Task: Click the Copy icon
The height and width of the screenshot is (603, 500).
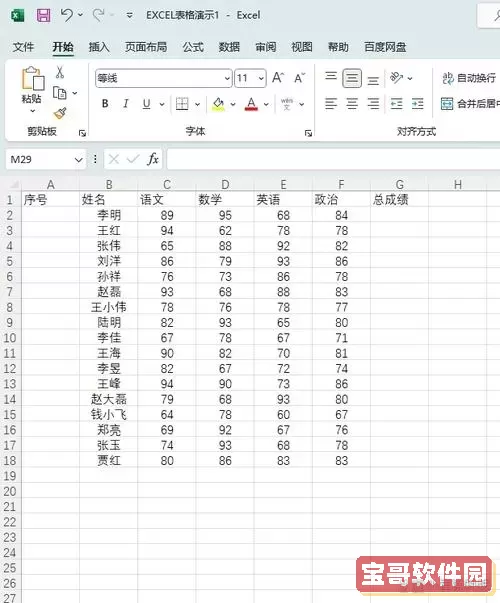Action: click(60, 93)
